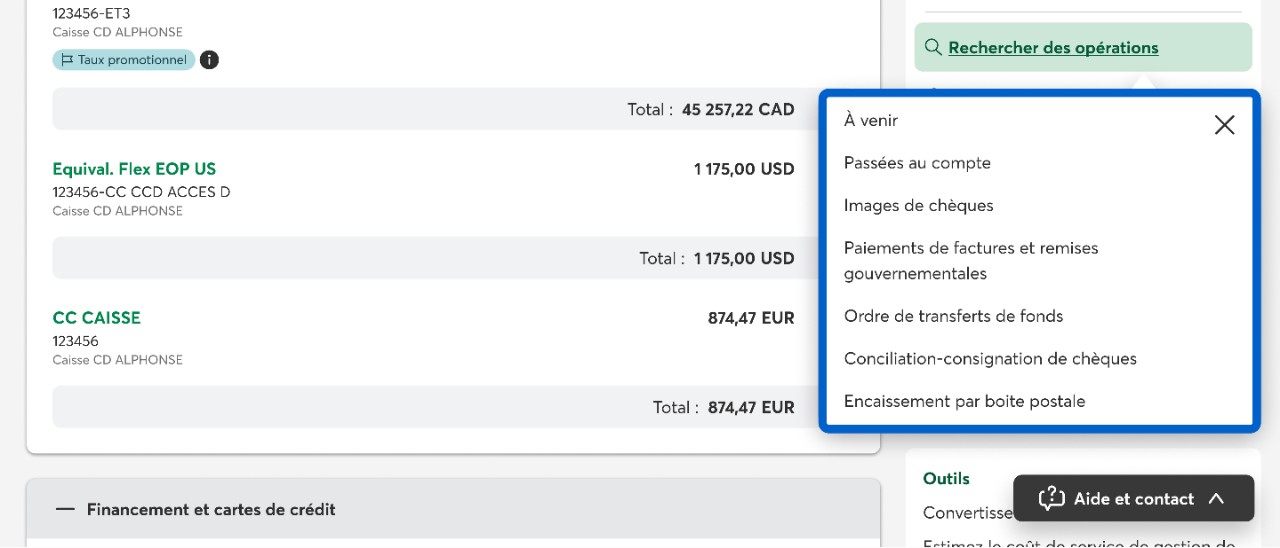This screenshot has width=1280, height=548.
Task: Choose Passées au compte option
Action: 917,163
